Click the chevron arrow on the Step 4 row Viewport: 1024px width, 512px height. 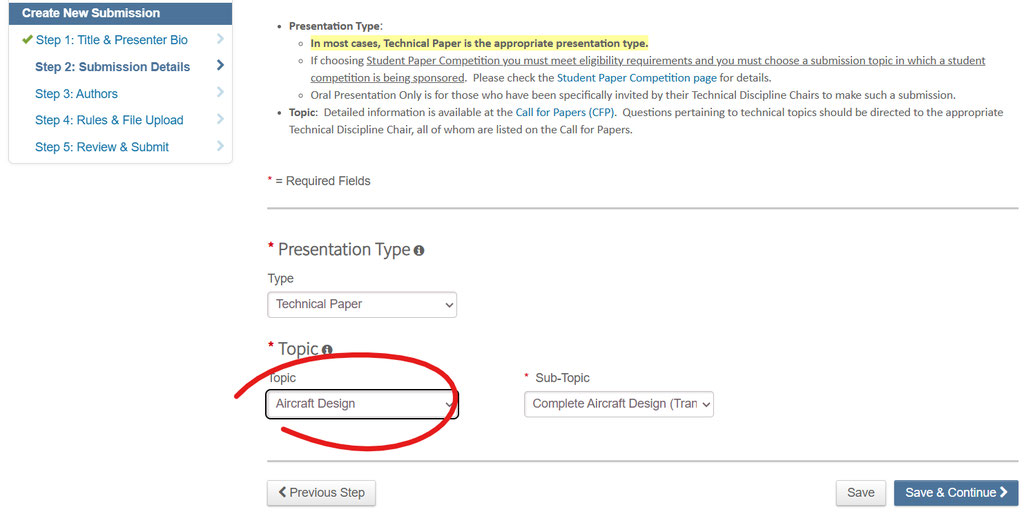point(220,120)
